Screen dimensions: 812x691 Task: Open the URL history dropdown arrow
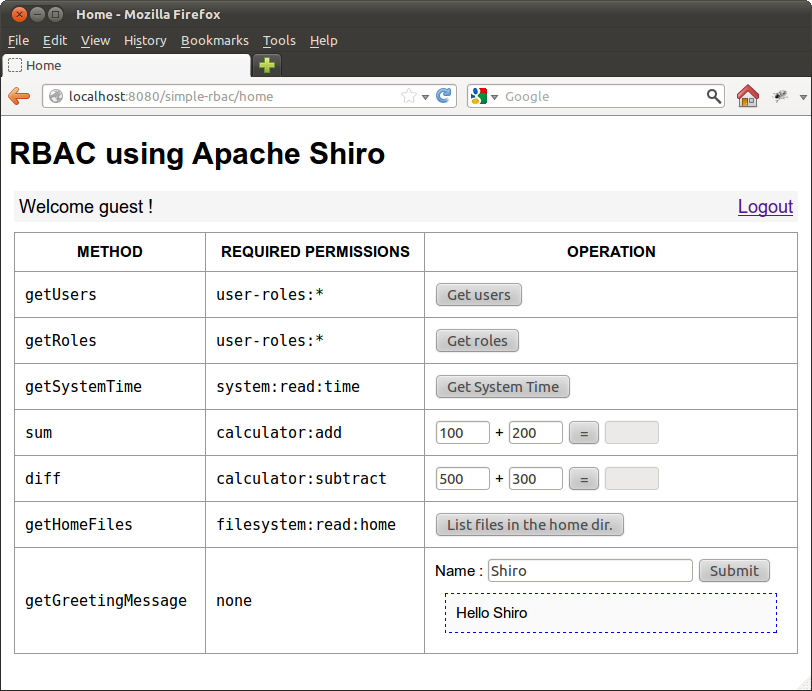pyautogui.click(x=426, y=97)
